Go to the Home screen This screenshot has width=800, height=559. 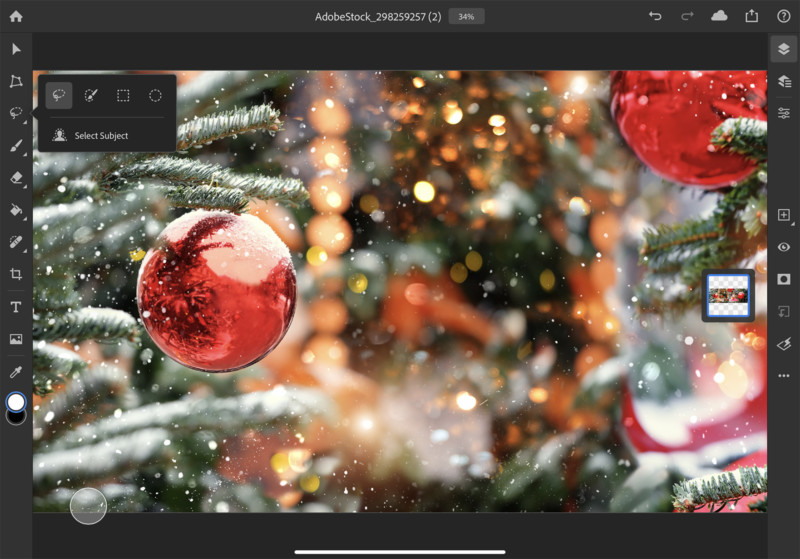pos(16,16)
